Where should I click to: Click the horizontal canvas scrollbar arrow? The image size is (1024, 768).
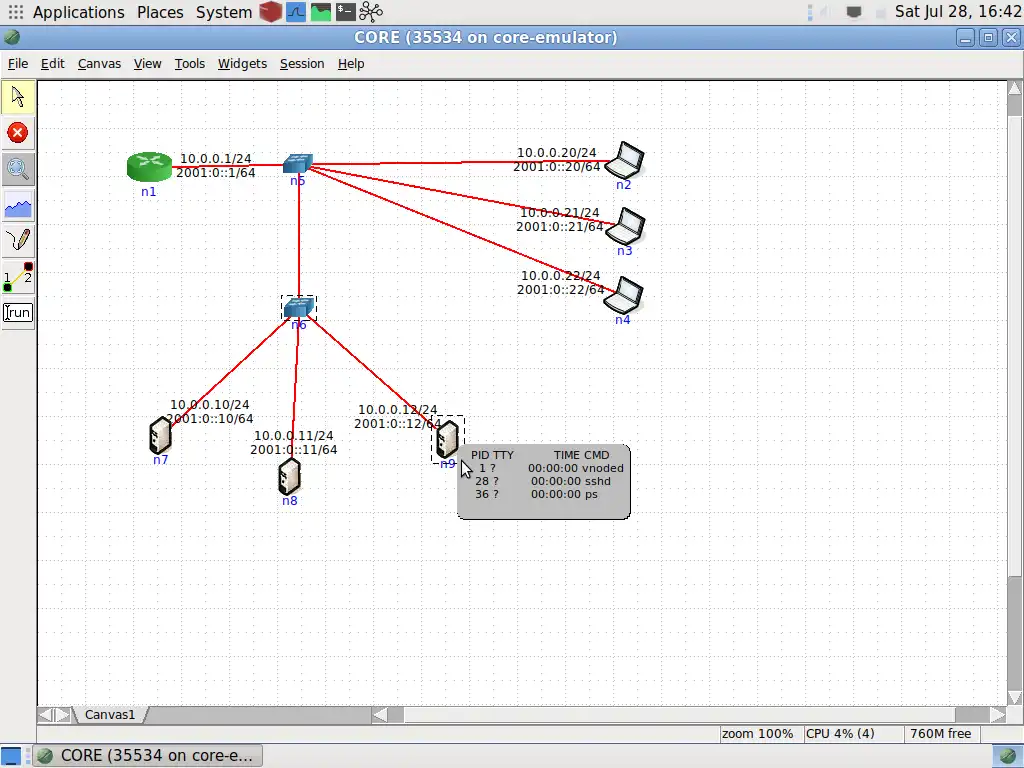pos(385,714)
